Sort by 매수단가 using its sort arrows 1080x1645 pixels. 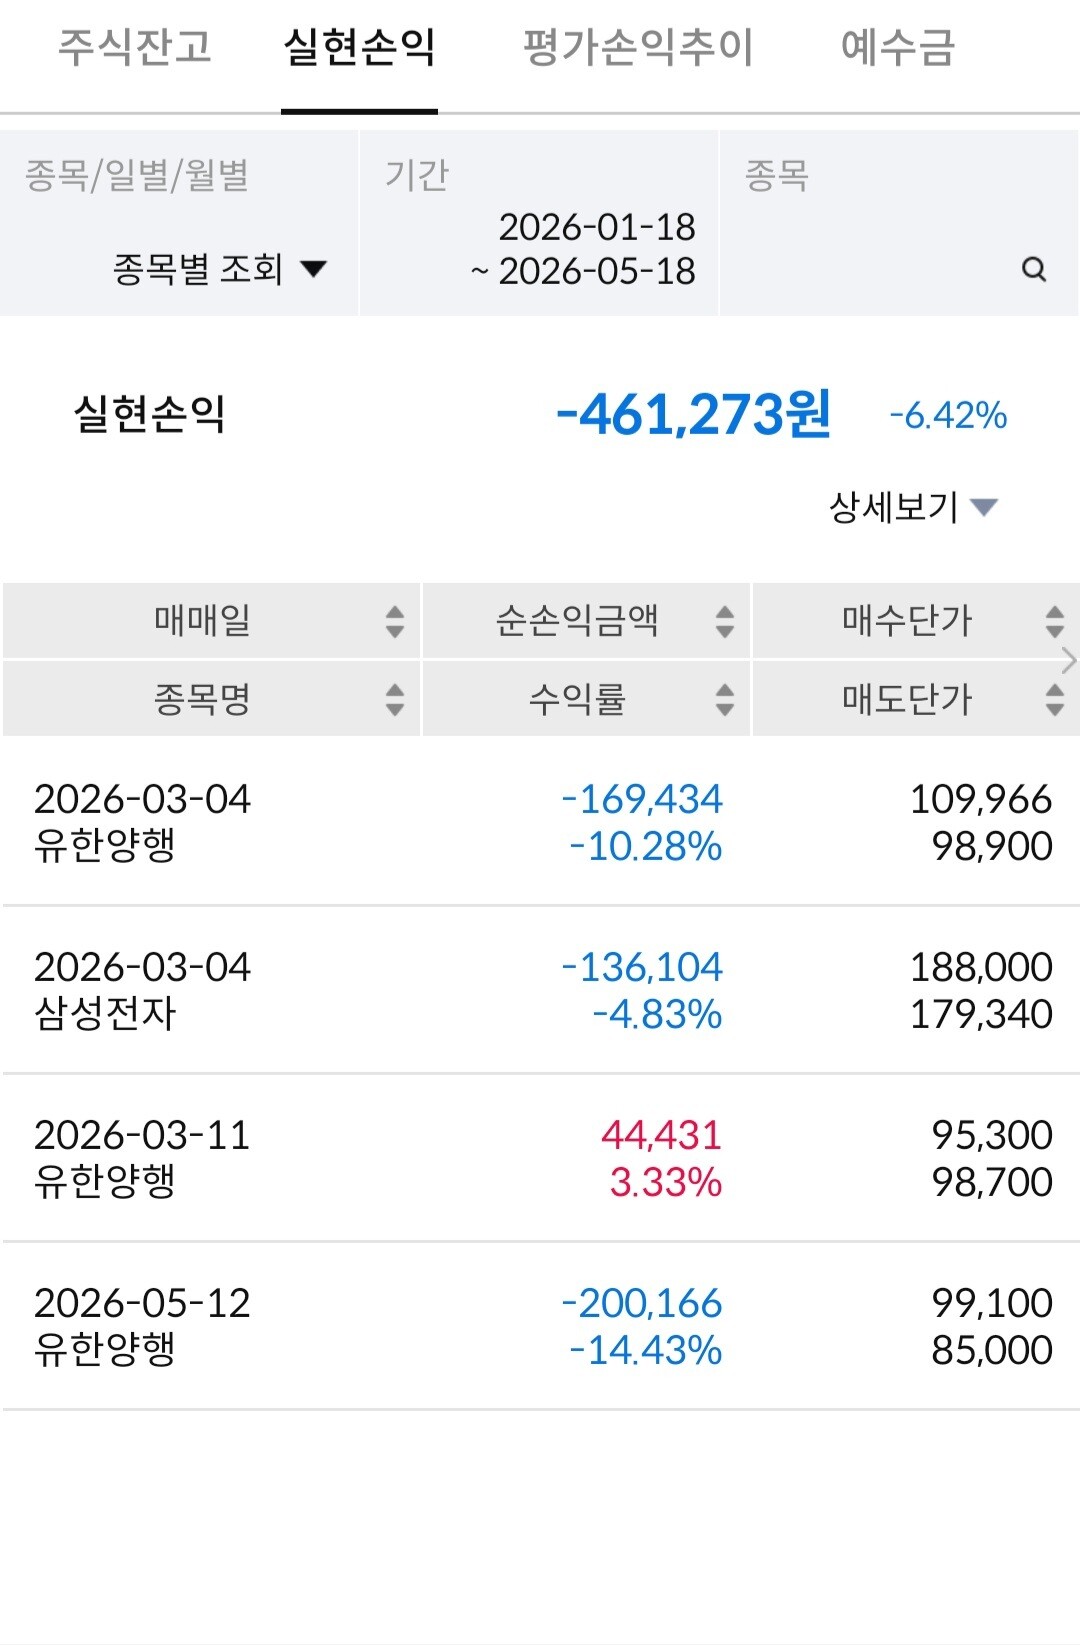click(x=1055, y=621)
